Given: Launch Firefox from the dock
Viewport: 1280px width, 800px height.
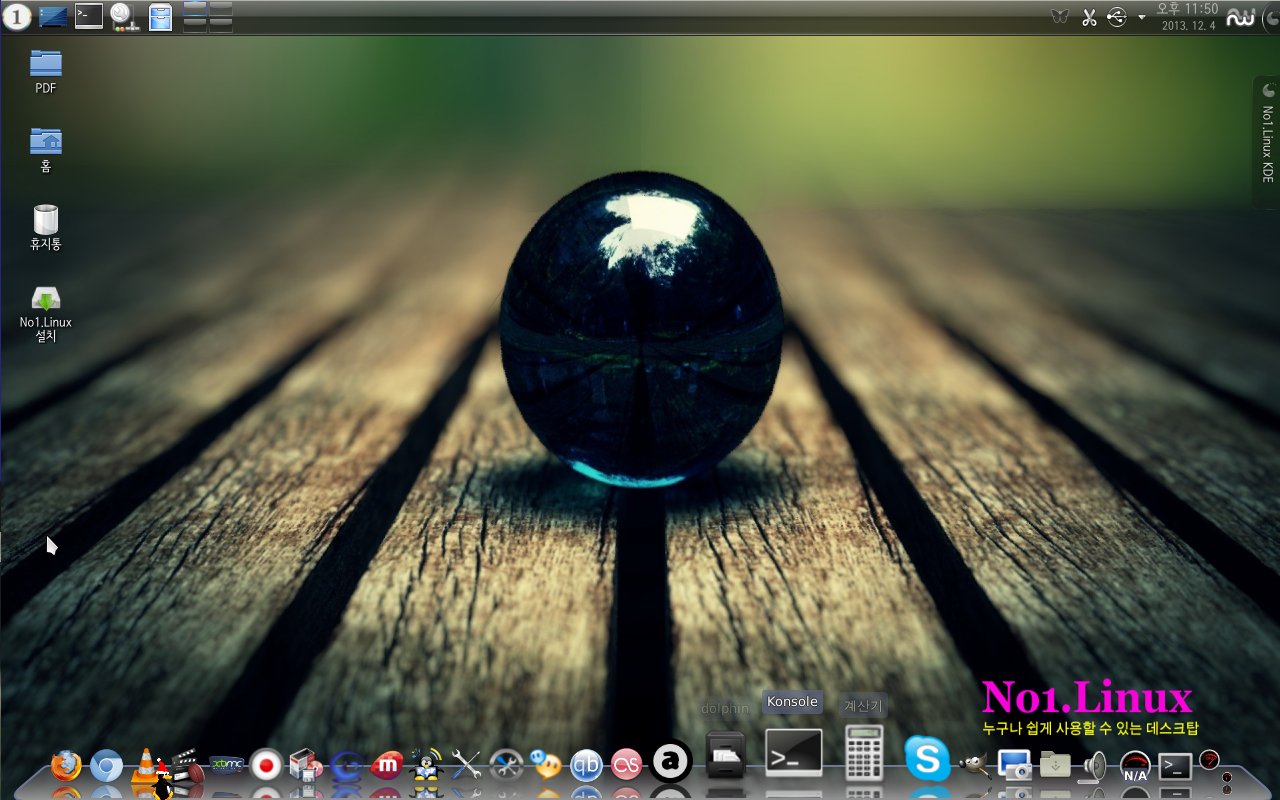Looking at the screenshot, I should click(66, 766).
